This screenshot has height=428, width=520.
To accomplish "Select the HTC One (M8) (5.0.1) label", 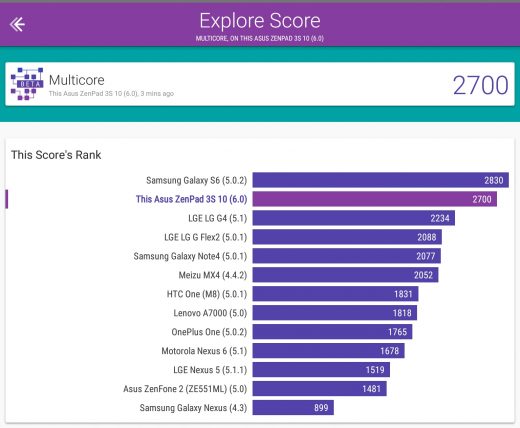I will 207,294.
